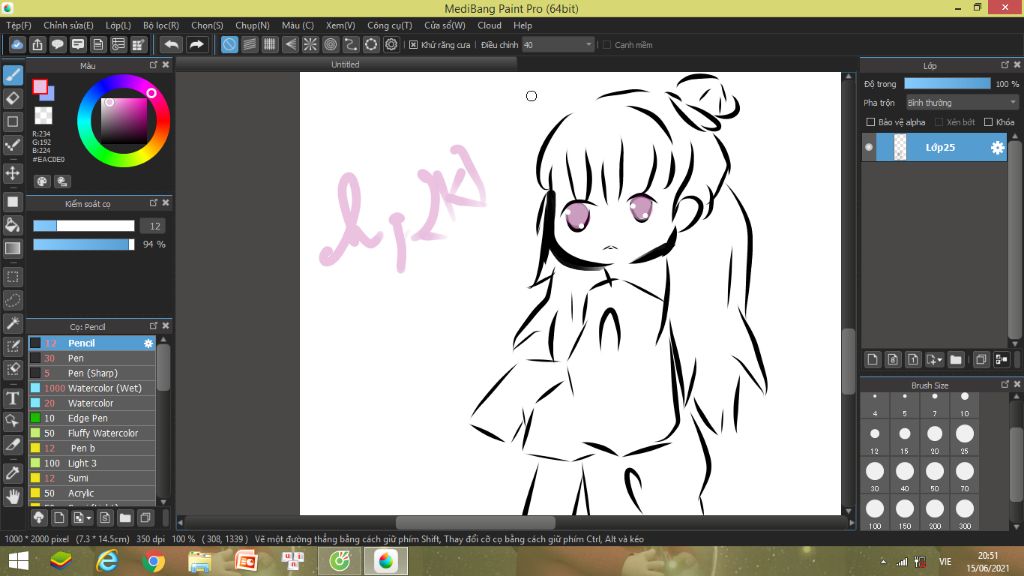The width and height of the screenshot is (1024, 576).
Task: Enable vanishing point snap
Action: 290,44
